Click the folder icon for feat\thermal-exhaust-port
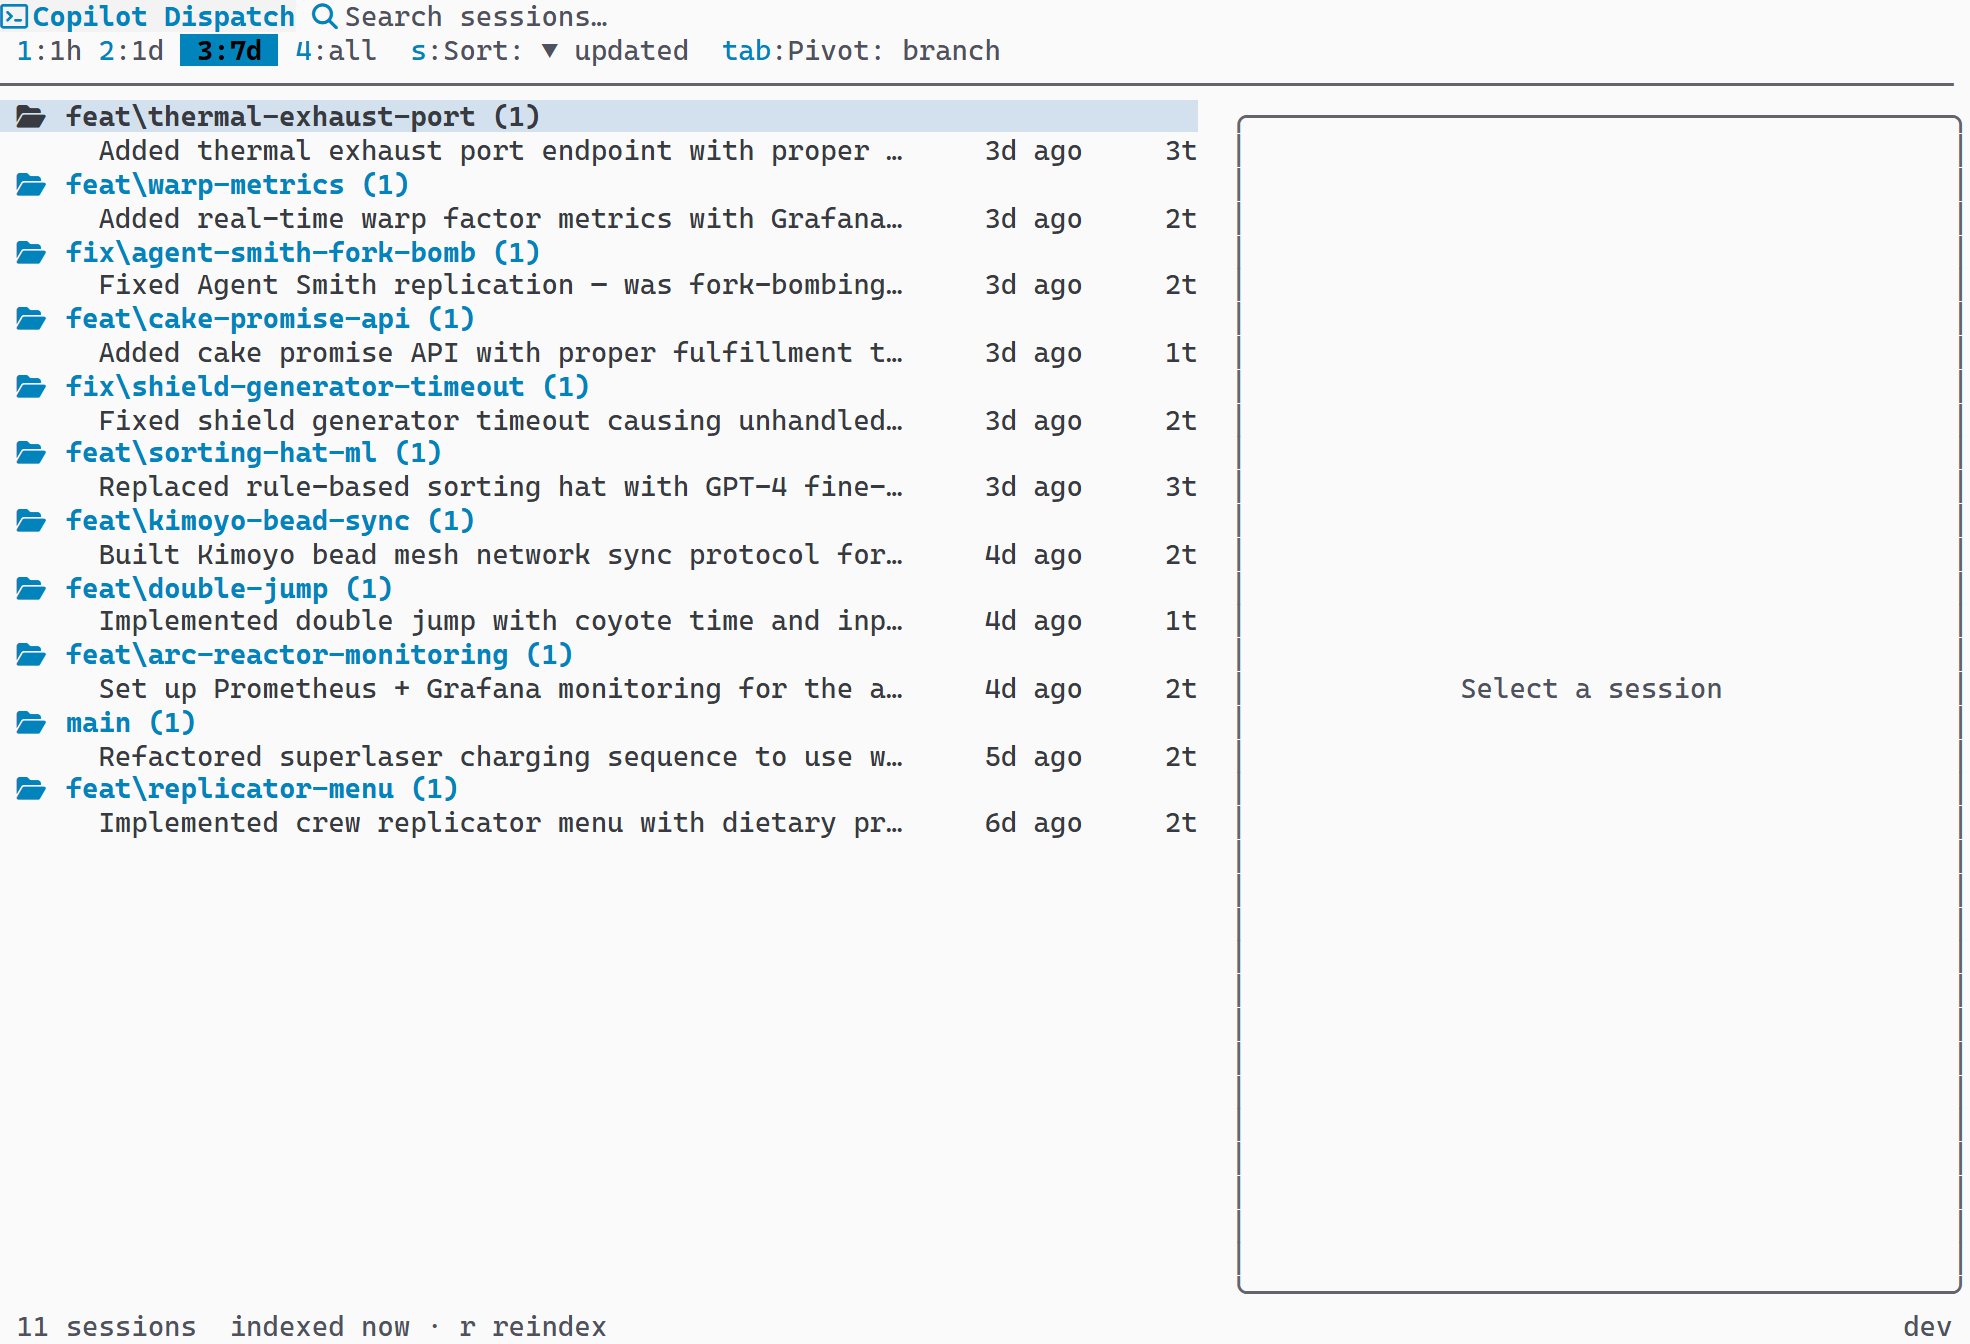The image size is (1970, 1344). tap(31, 116)
